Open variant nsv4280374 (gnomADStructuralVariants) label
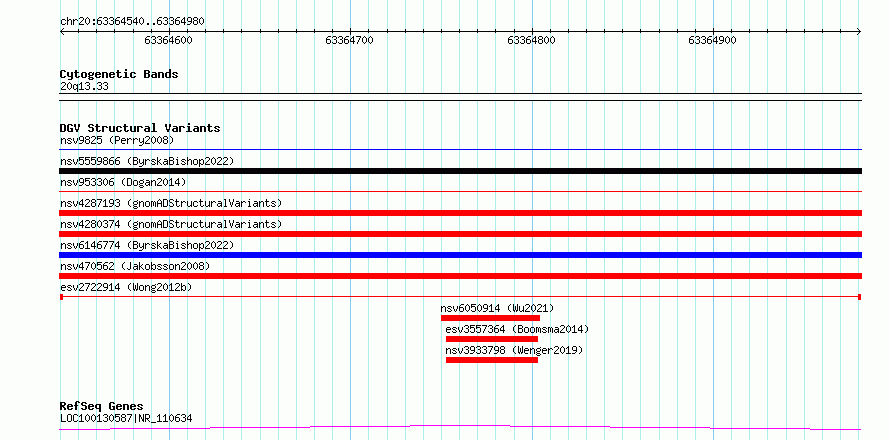890x440 pixels. click(171, 224)
